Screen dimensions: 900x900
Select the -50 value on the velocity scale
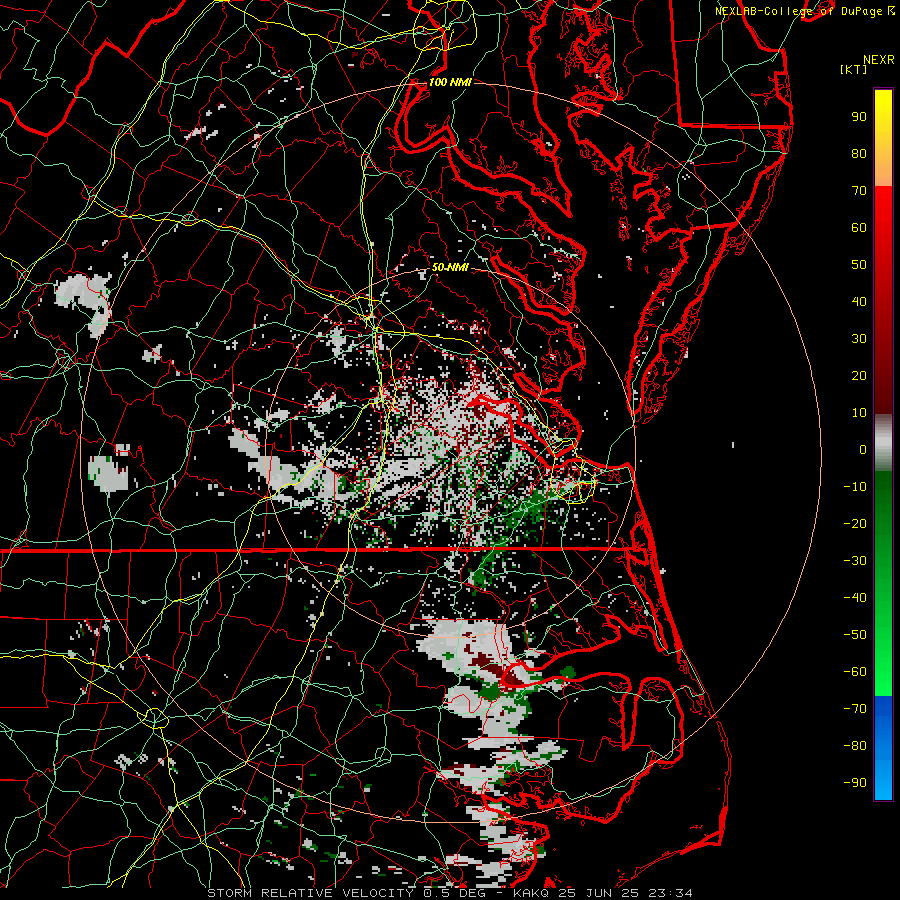pyautogui.click(x=855, y=635)
